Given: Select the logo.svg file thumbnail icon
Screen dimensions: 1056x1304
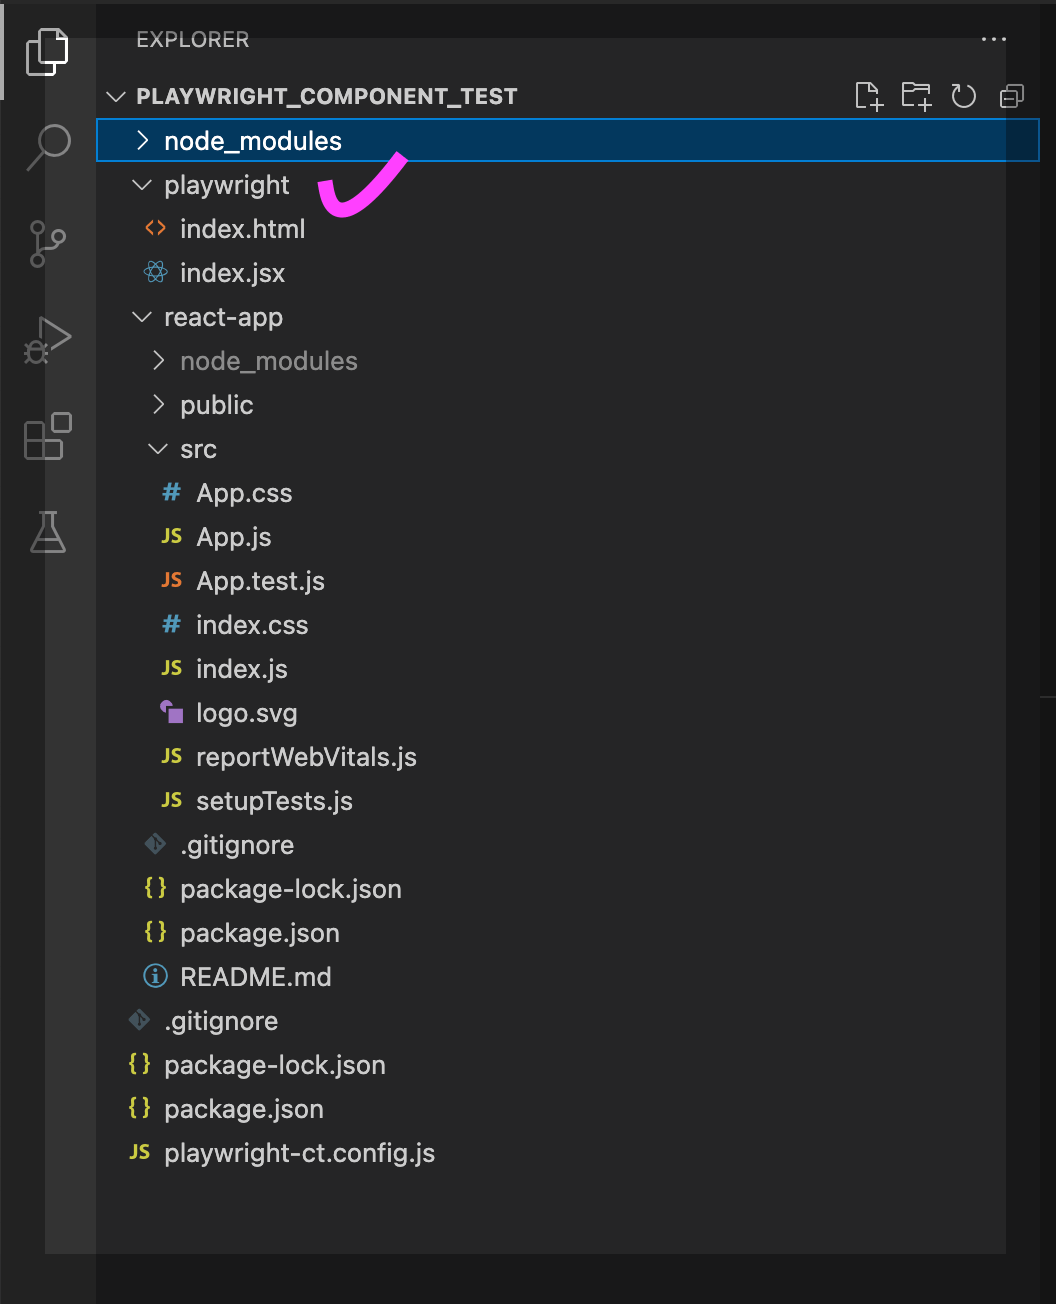Looking at the screenshot, I should [x=171, y=712].
